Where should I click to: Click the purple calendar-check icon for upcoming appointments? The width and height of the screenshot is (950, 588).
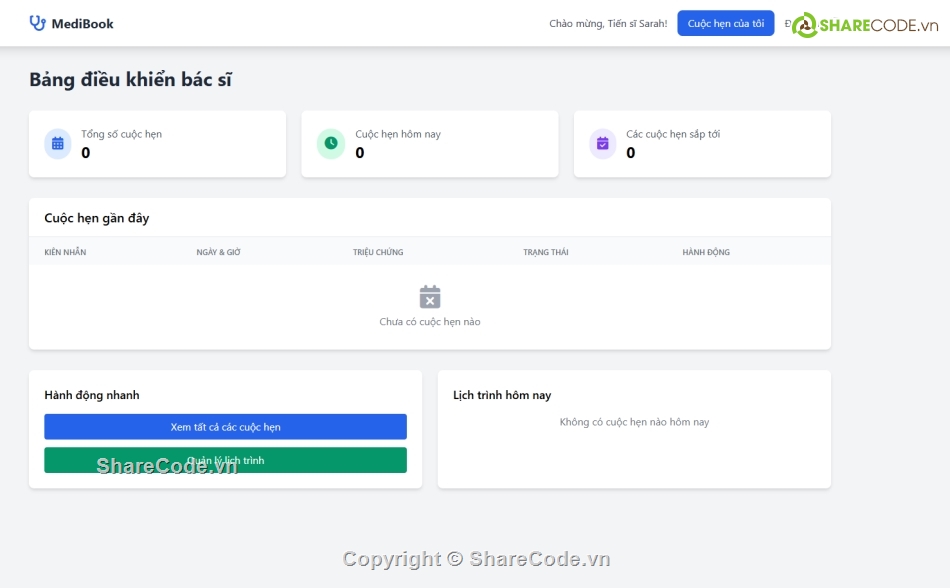(x=602, y=144)
